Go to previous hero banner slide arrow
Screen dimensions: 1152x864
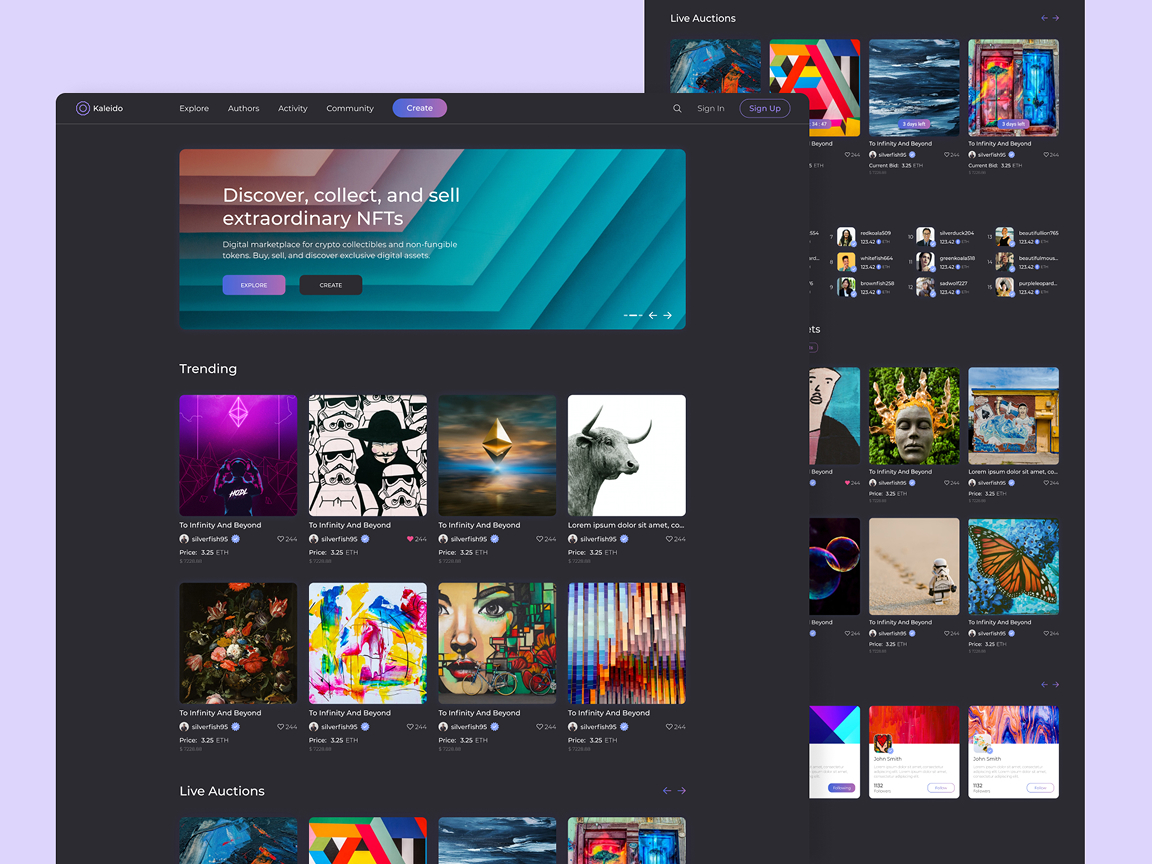click(x=653, y=315)
